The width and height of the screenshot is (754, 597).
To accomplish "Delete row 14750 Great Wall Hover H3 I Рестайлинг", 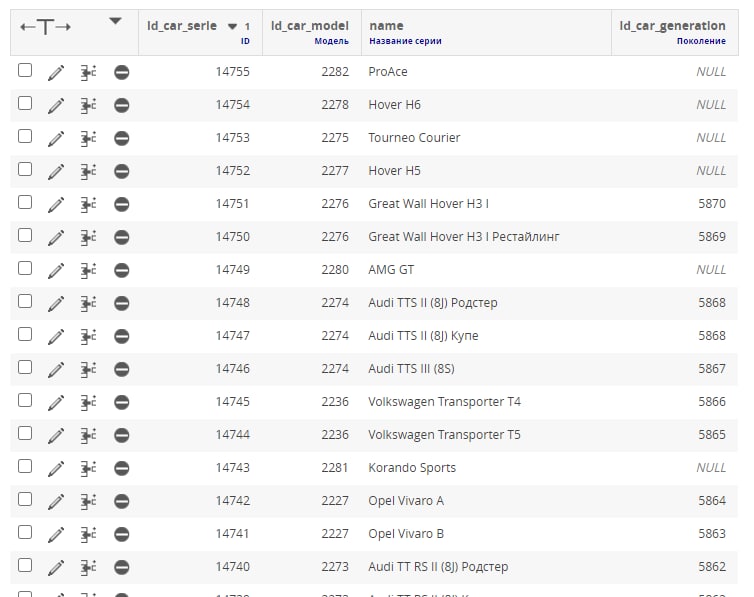I will coord(122,237).
